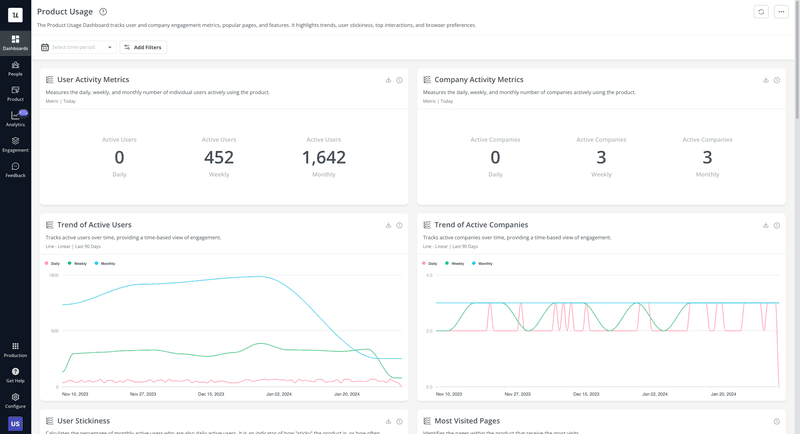This screenshot has width=800, height=434.
Task: Click Daily pink legend swatch in Active Companies
Action: tap(423, 263)
